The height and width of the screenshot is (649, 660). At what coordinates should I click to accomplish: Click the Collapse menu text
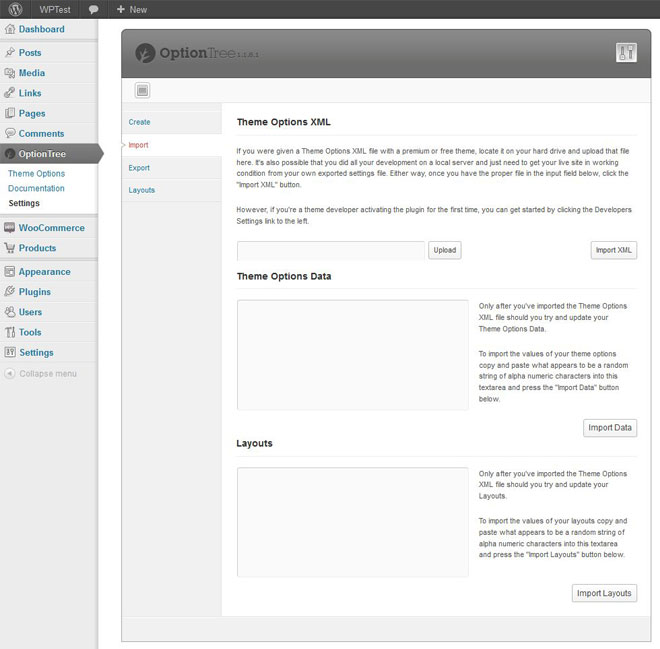coord(48,373)
